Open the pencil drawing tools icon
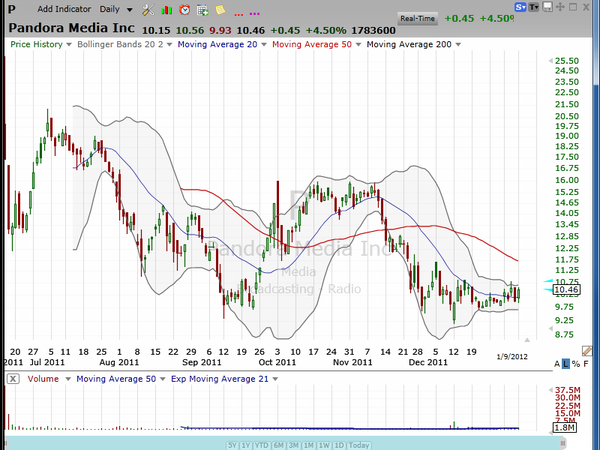Image resolution: width=600 pixels, height=450 pixels. click(587, 351)
